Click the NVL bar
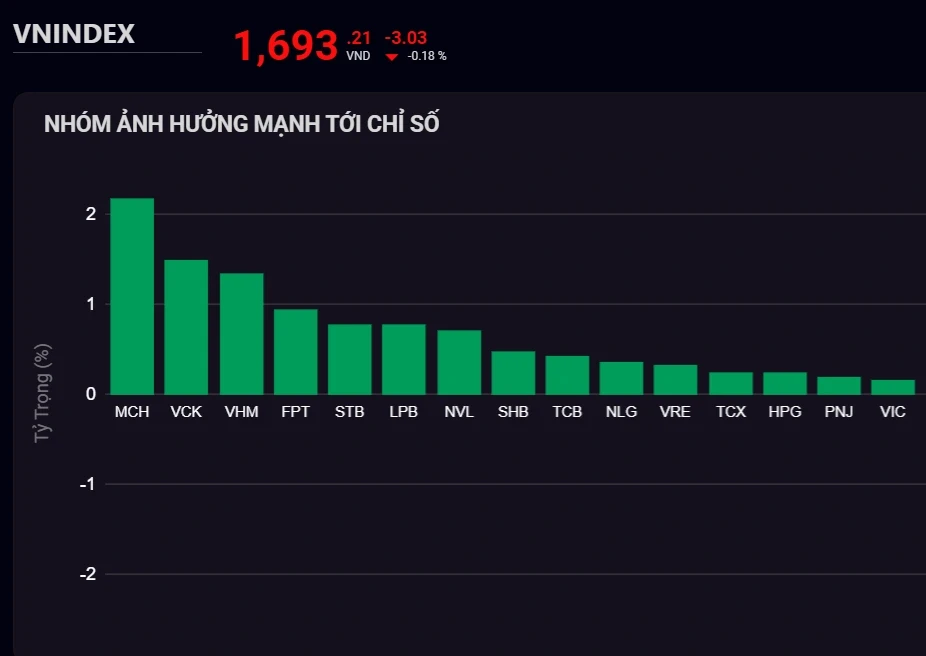The image size is (926, 656). (459, 362)
